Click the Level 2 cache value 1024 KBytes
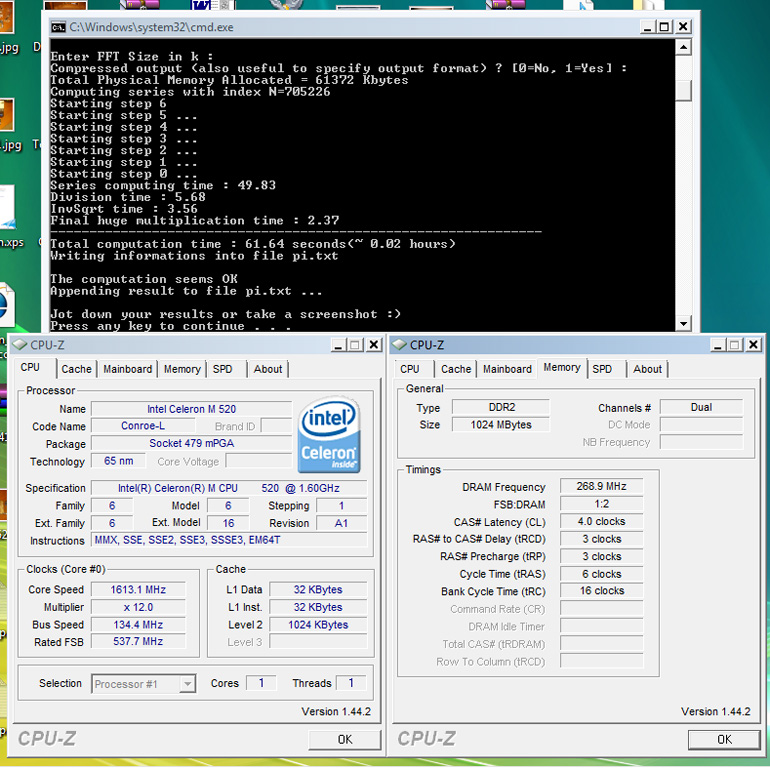 pos(318,625)
